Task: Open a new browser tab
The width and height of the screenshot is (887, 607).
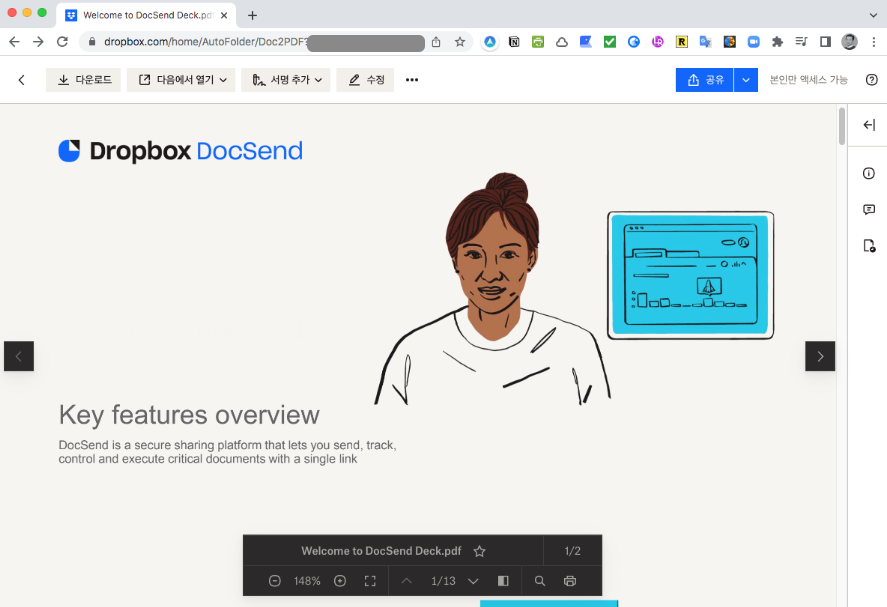Action: [x=252, y=15]
